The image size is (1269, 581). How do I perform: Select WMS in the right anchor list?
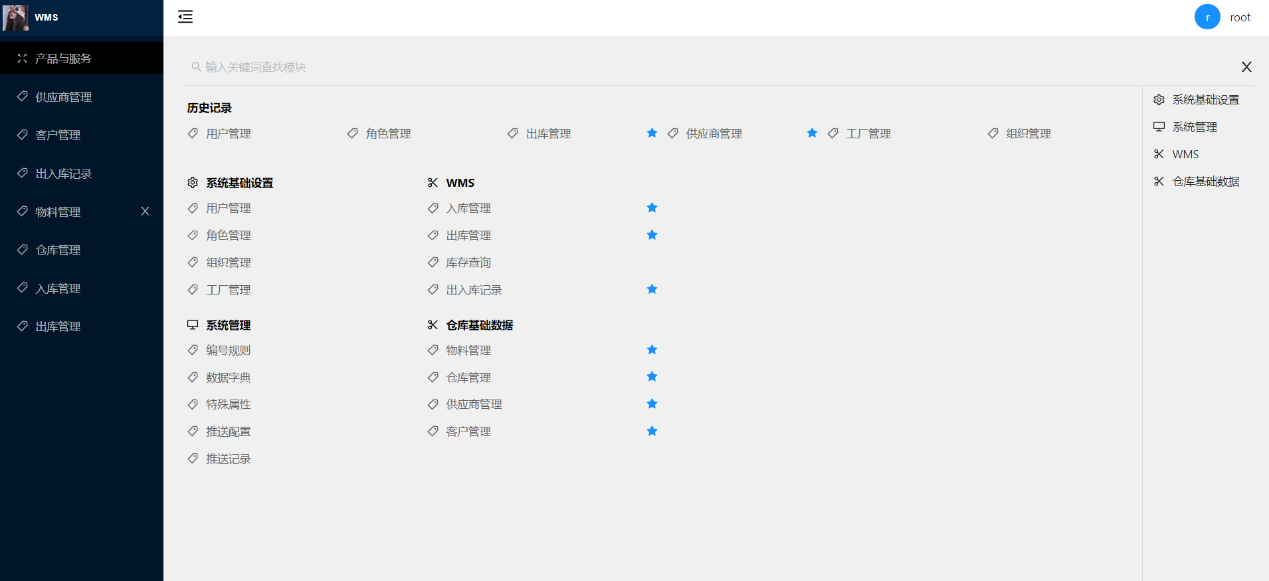click(x=1185, y=154)
